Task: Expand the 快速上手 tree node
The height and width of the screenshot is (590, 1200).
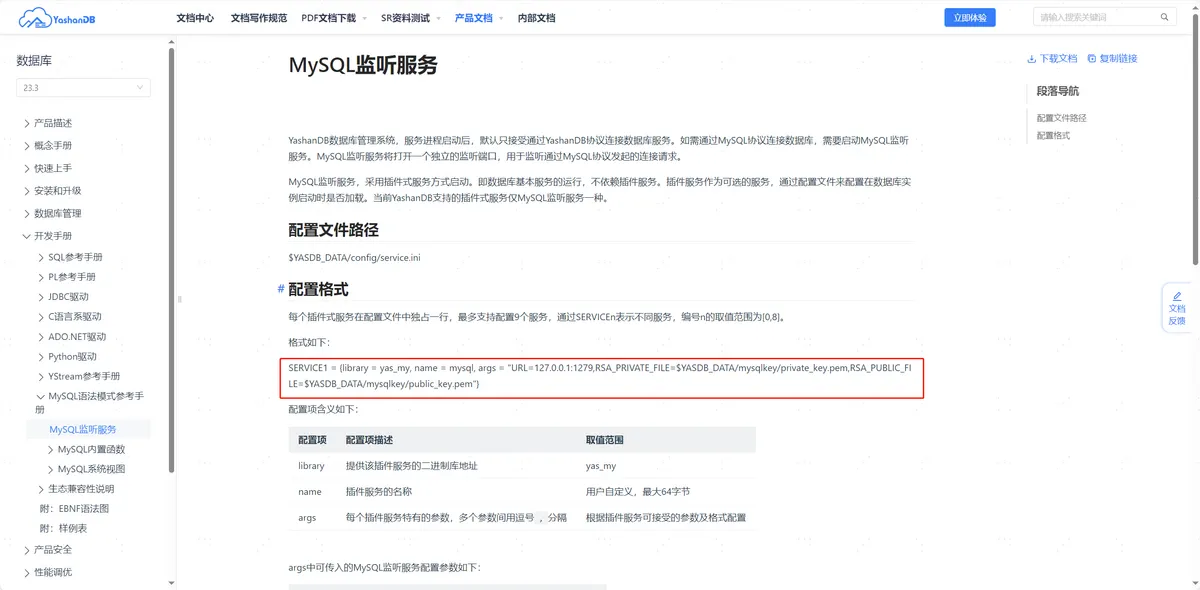Action: click(x=26, y=168)
